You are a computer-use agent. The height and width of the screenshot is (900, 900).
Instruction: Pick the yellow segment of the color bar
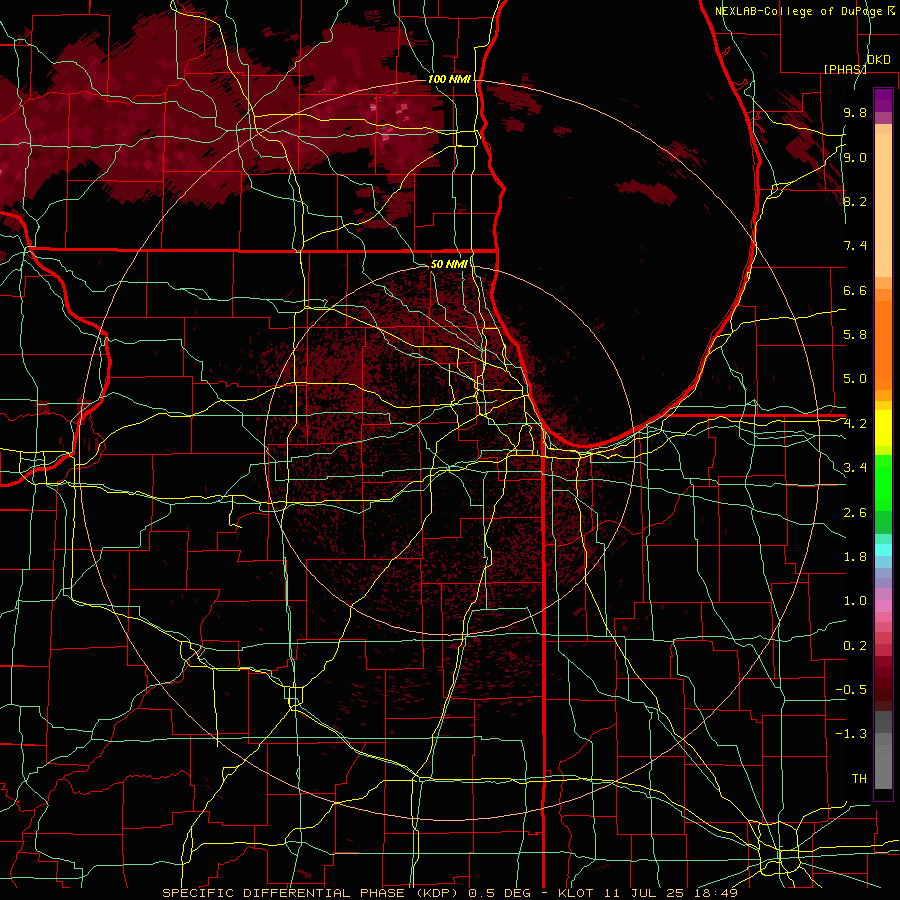[883, 428]
